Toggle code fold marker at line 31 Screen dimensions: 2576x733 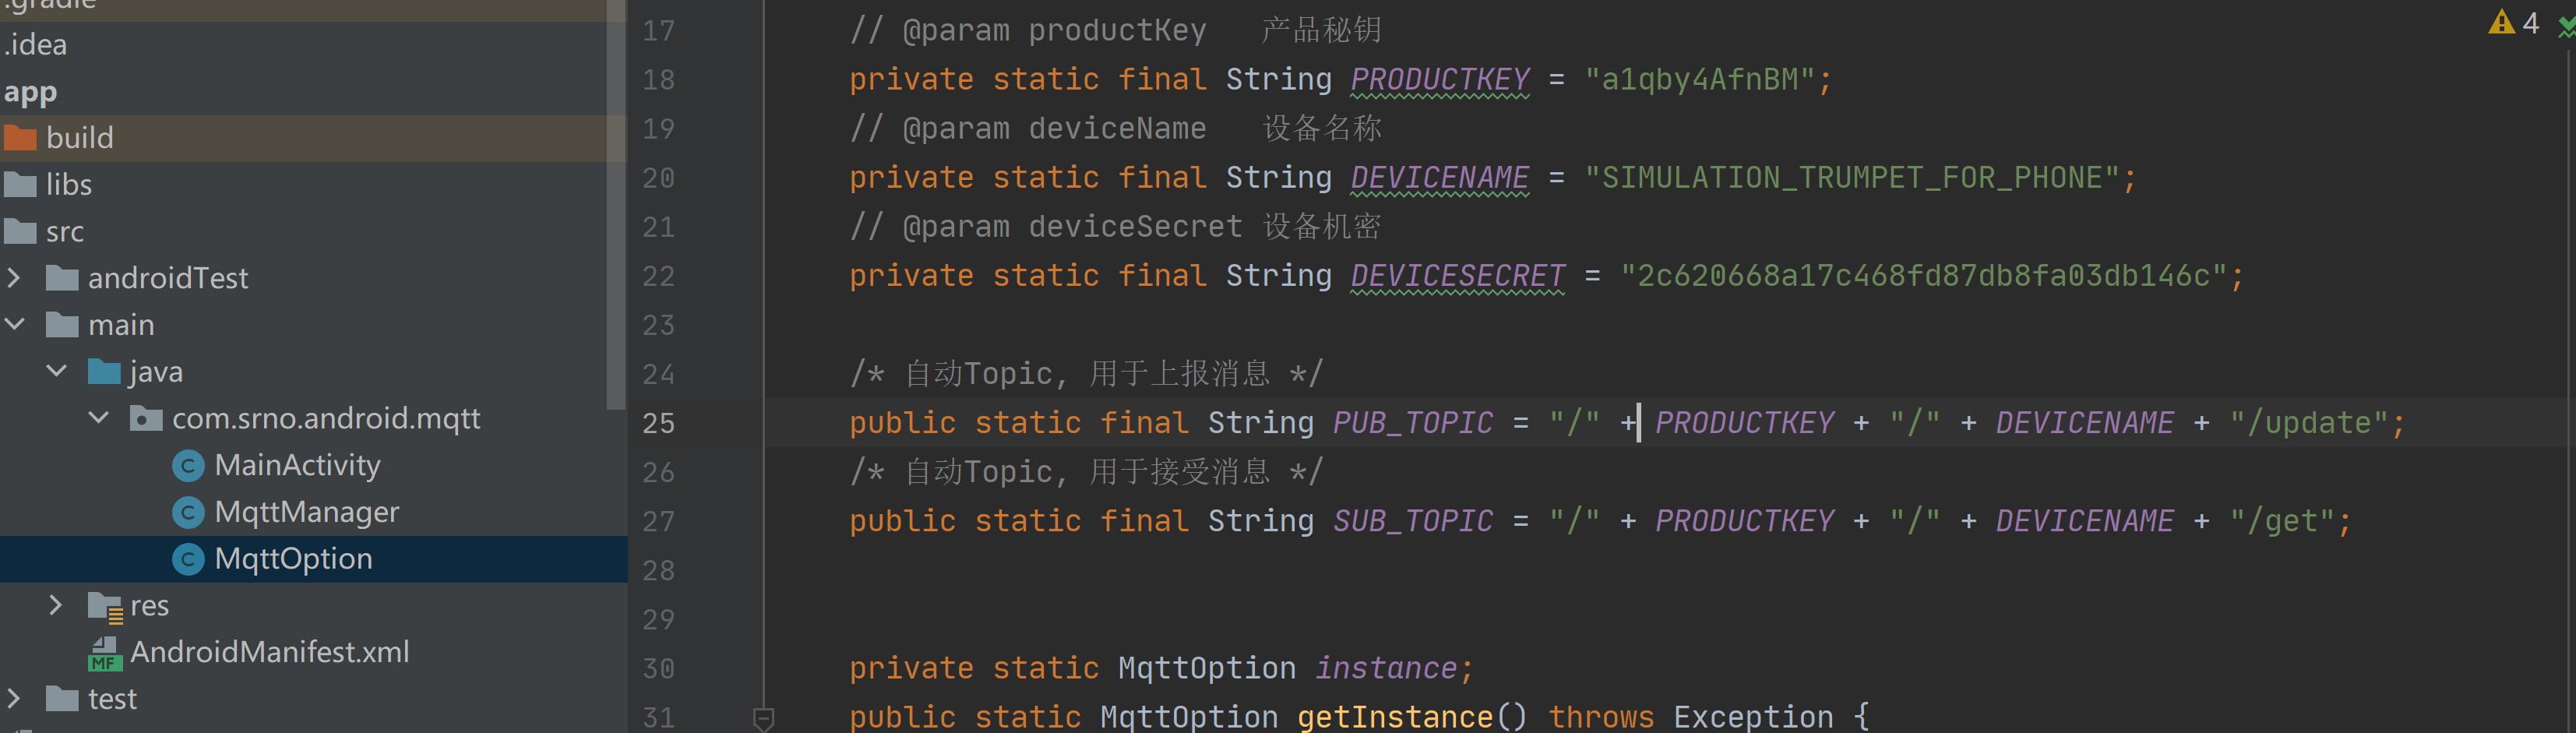coord(764,717)
